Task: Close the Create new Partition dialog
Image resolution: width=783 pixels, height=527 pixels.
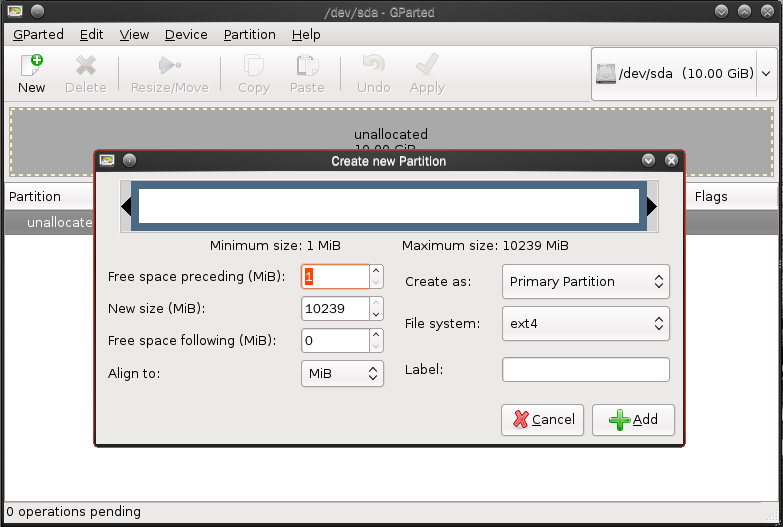Action: click(x=671, y=160)
